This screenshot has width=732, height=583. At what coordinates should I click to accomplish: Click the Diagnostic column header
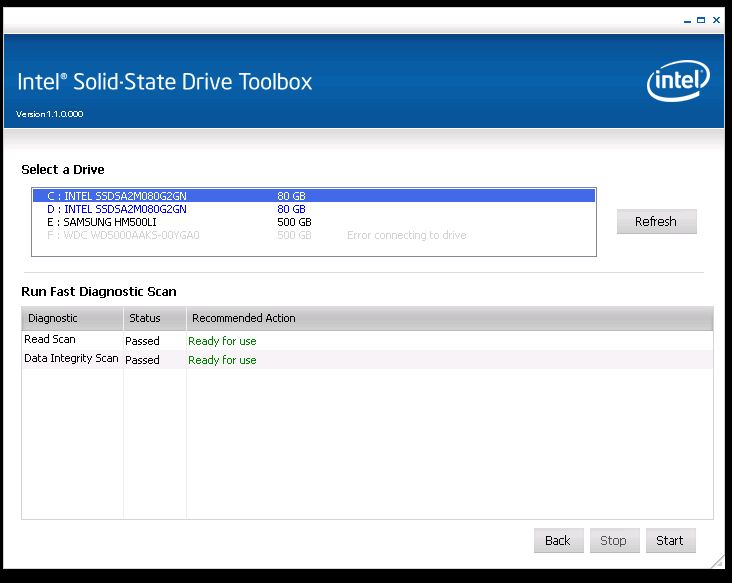[x=72, y=318]
